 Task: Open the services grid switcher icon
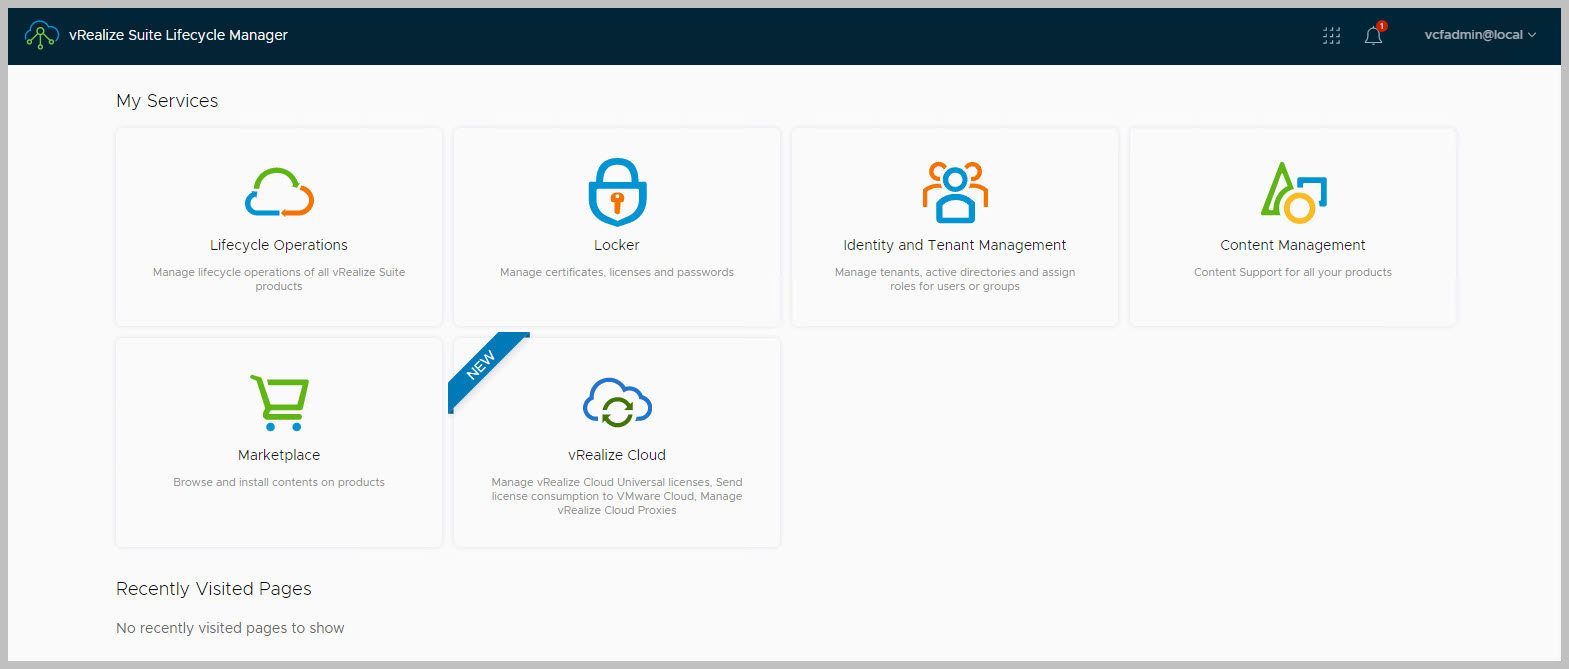point(1331,36)
